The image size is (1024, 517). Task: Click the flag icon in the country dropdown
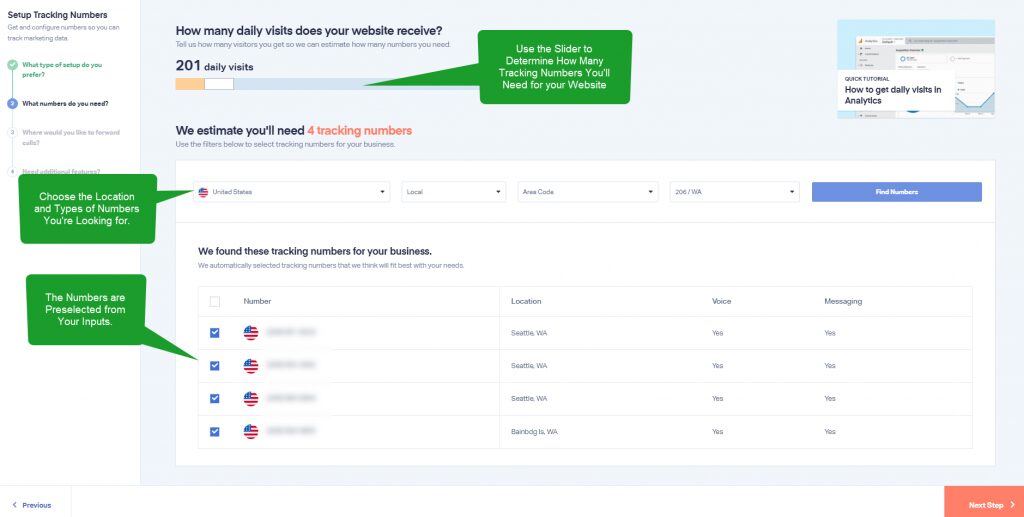[x=204, y=192]
